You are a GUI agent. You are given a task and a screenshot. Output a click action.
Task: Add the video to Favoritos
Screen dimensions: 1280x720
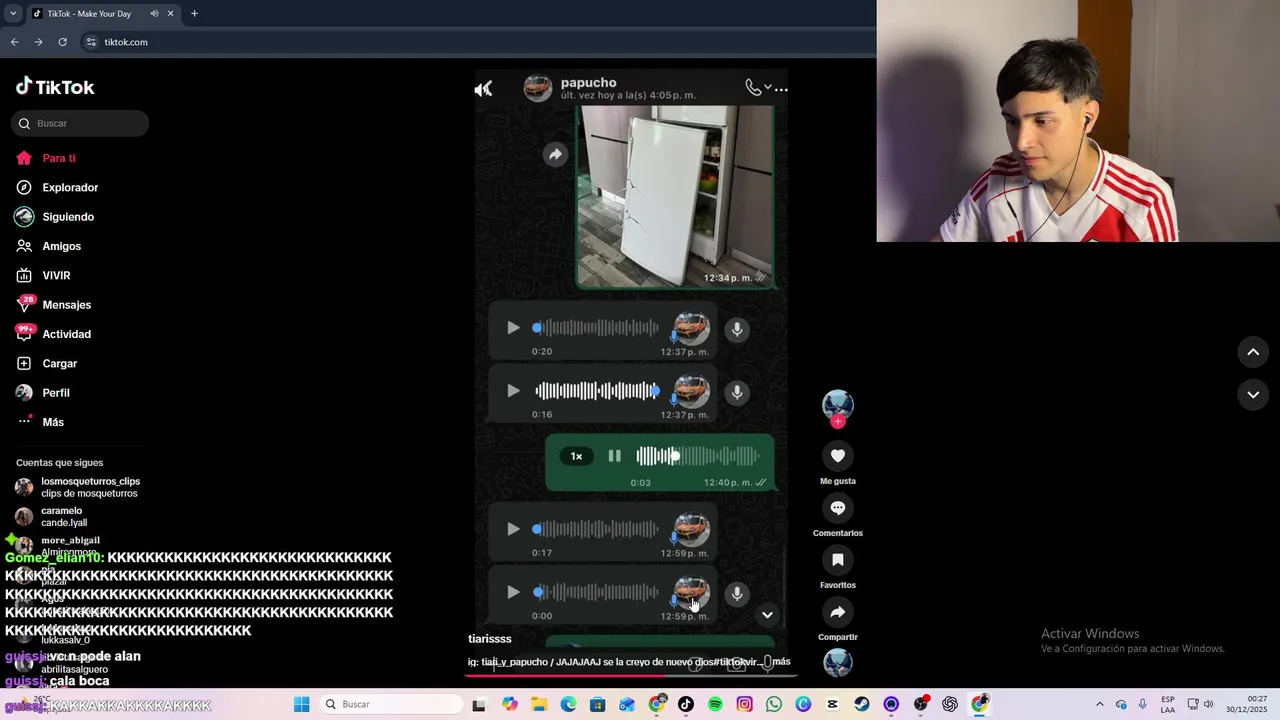coord(838,560)
